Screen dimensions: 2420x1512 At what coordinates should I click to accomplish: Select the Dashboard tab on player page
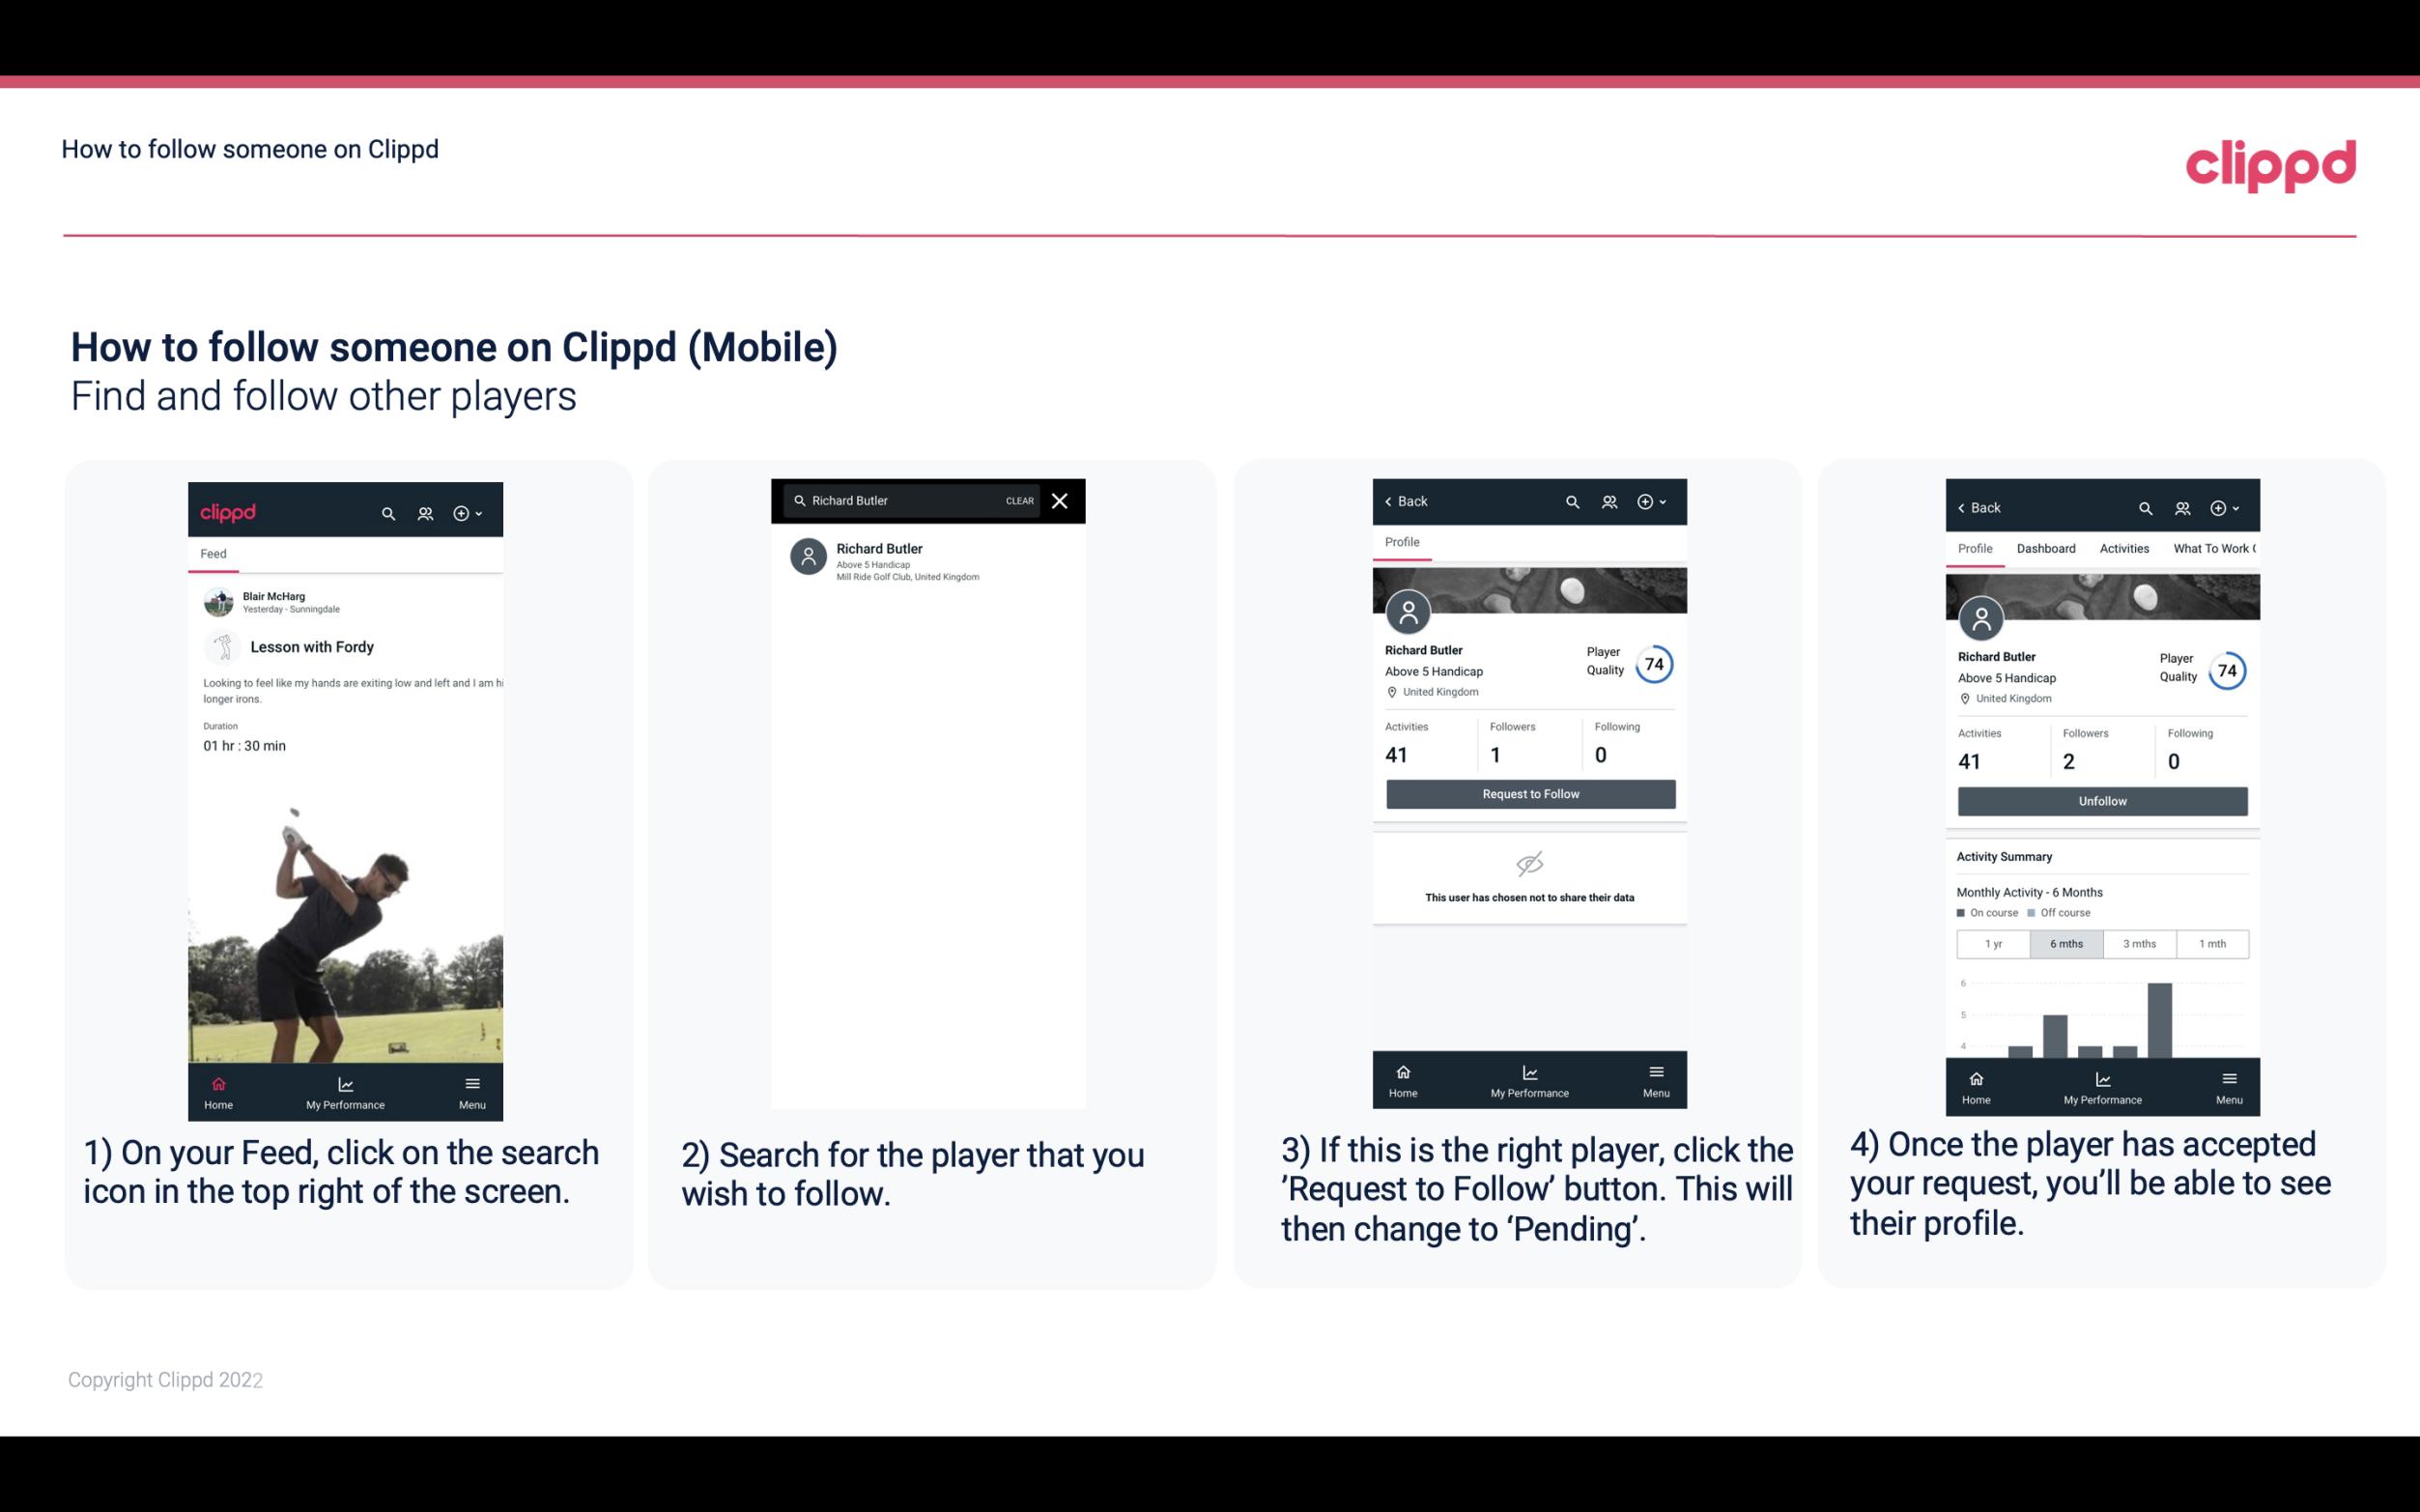[2047, 549]
